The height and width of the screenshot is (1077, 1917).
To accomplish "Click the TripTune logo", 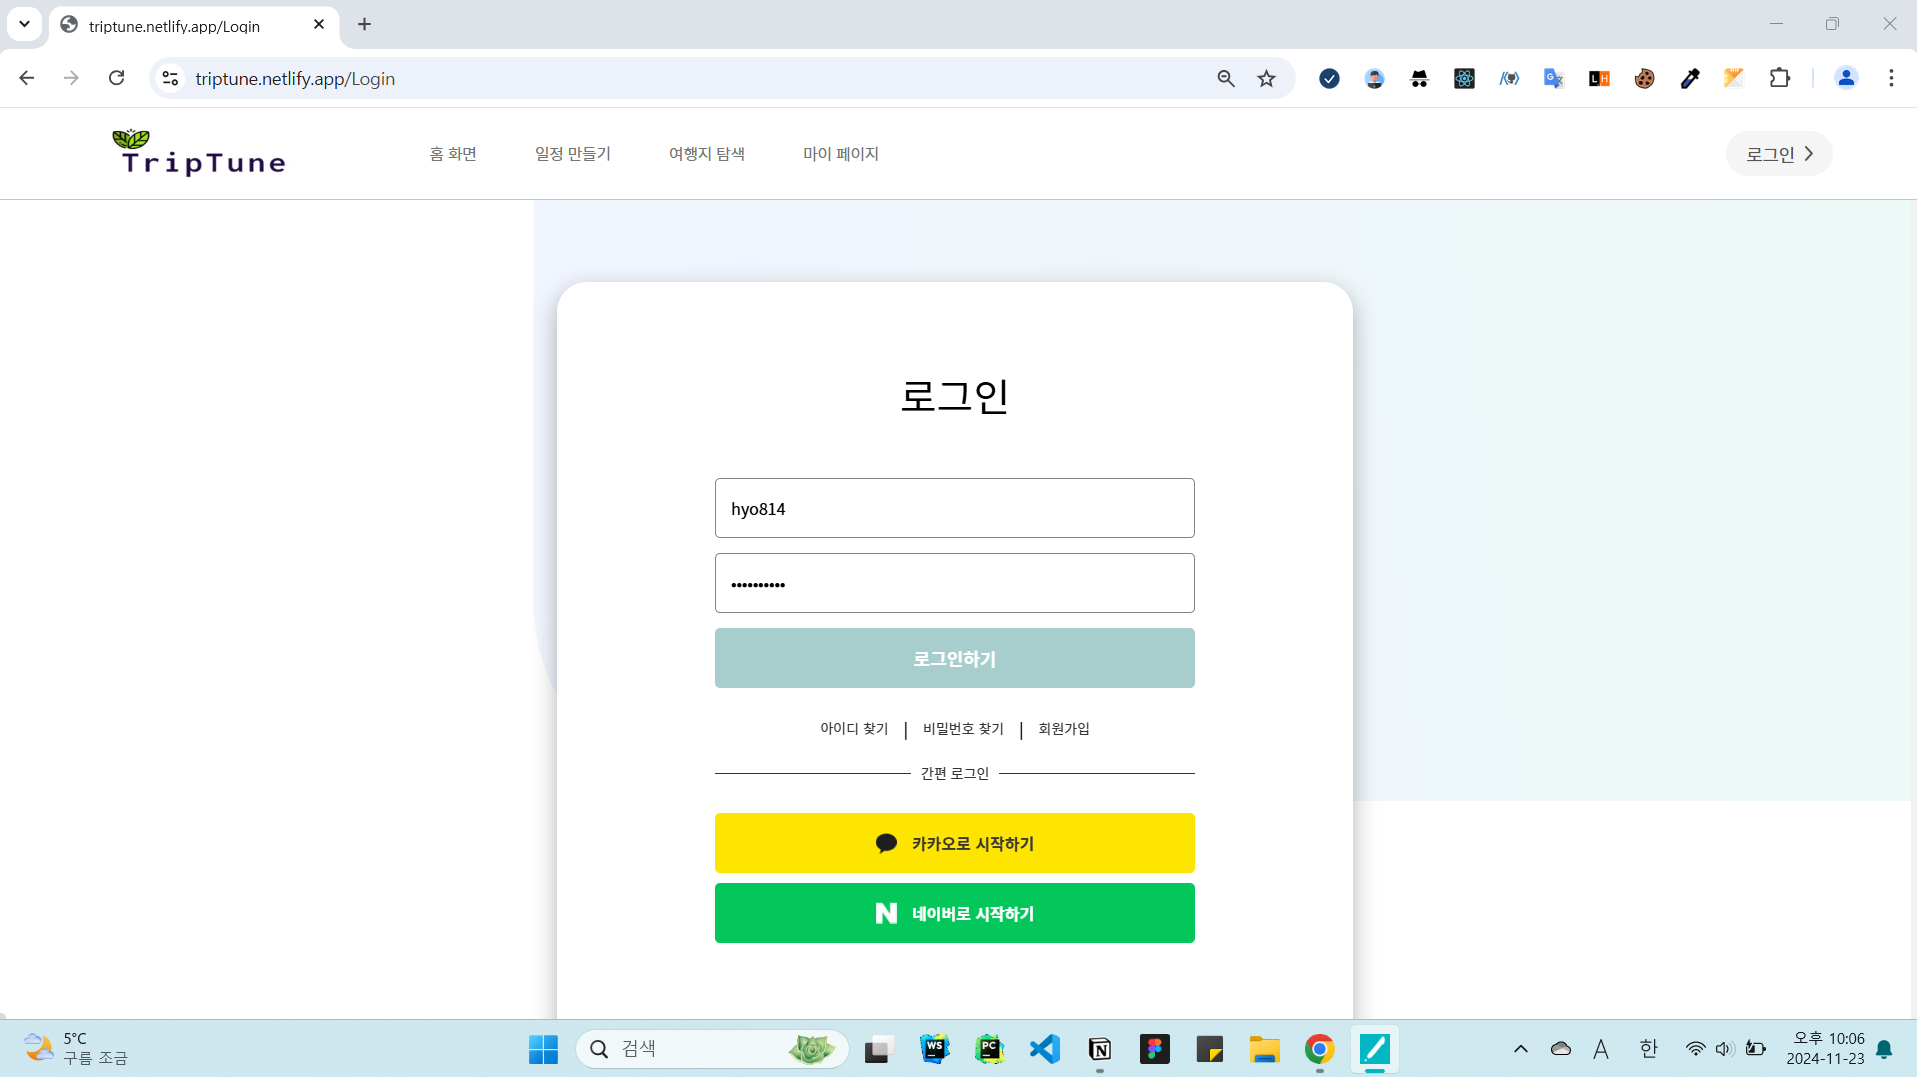I will click(x=200, y=154).
